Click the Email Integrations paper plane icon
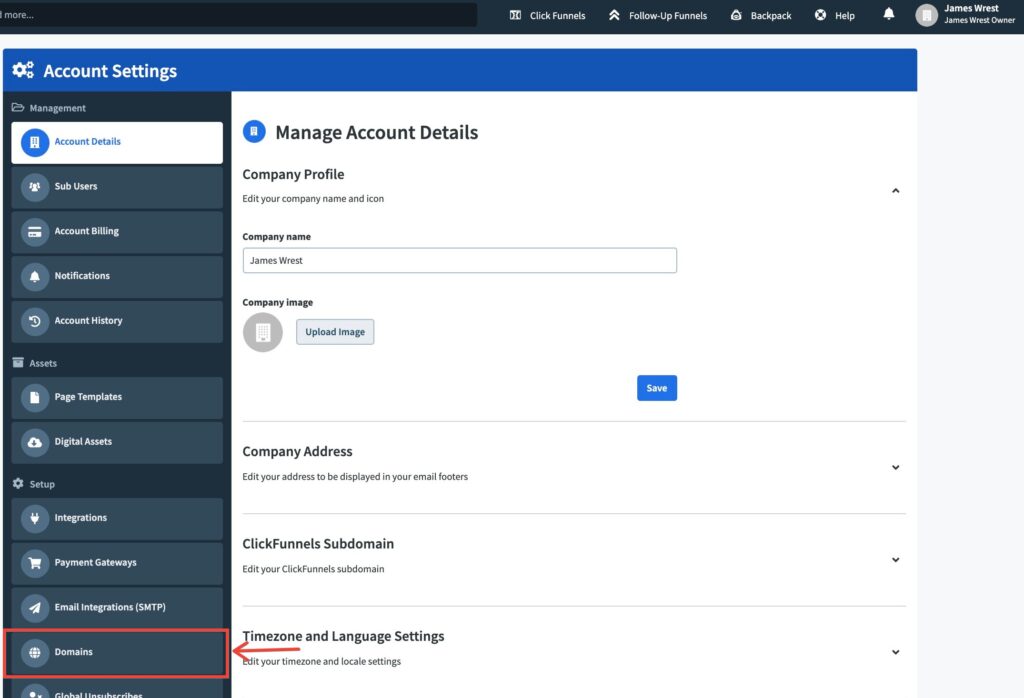 pos(35,608)
